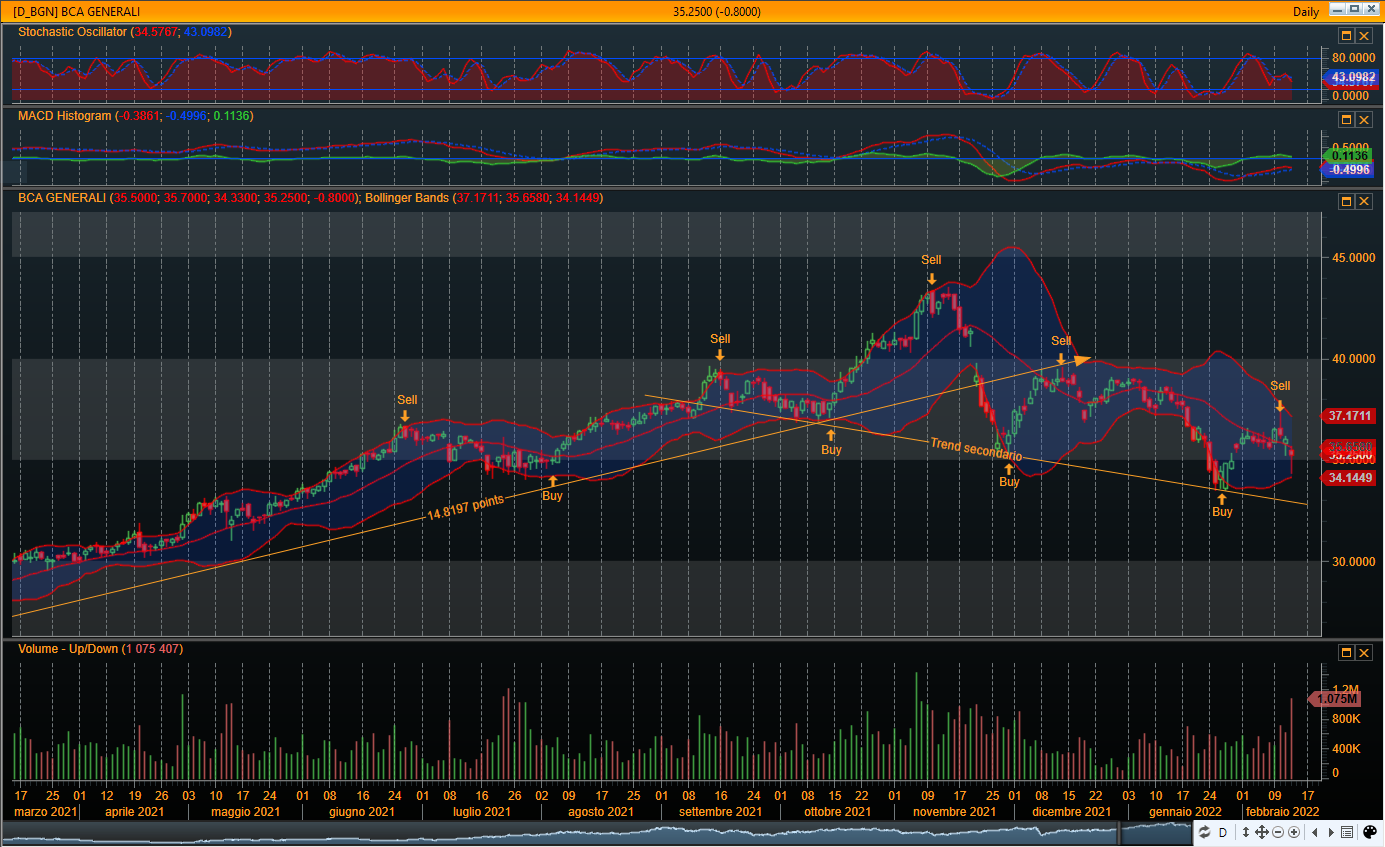Close the Volume Up/Down pane
Viewport: 1385px width, 847px height.
pyautogui.click(x=1363, y=652)
